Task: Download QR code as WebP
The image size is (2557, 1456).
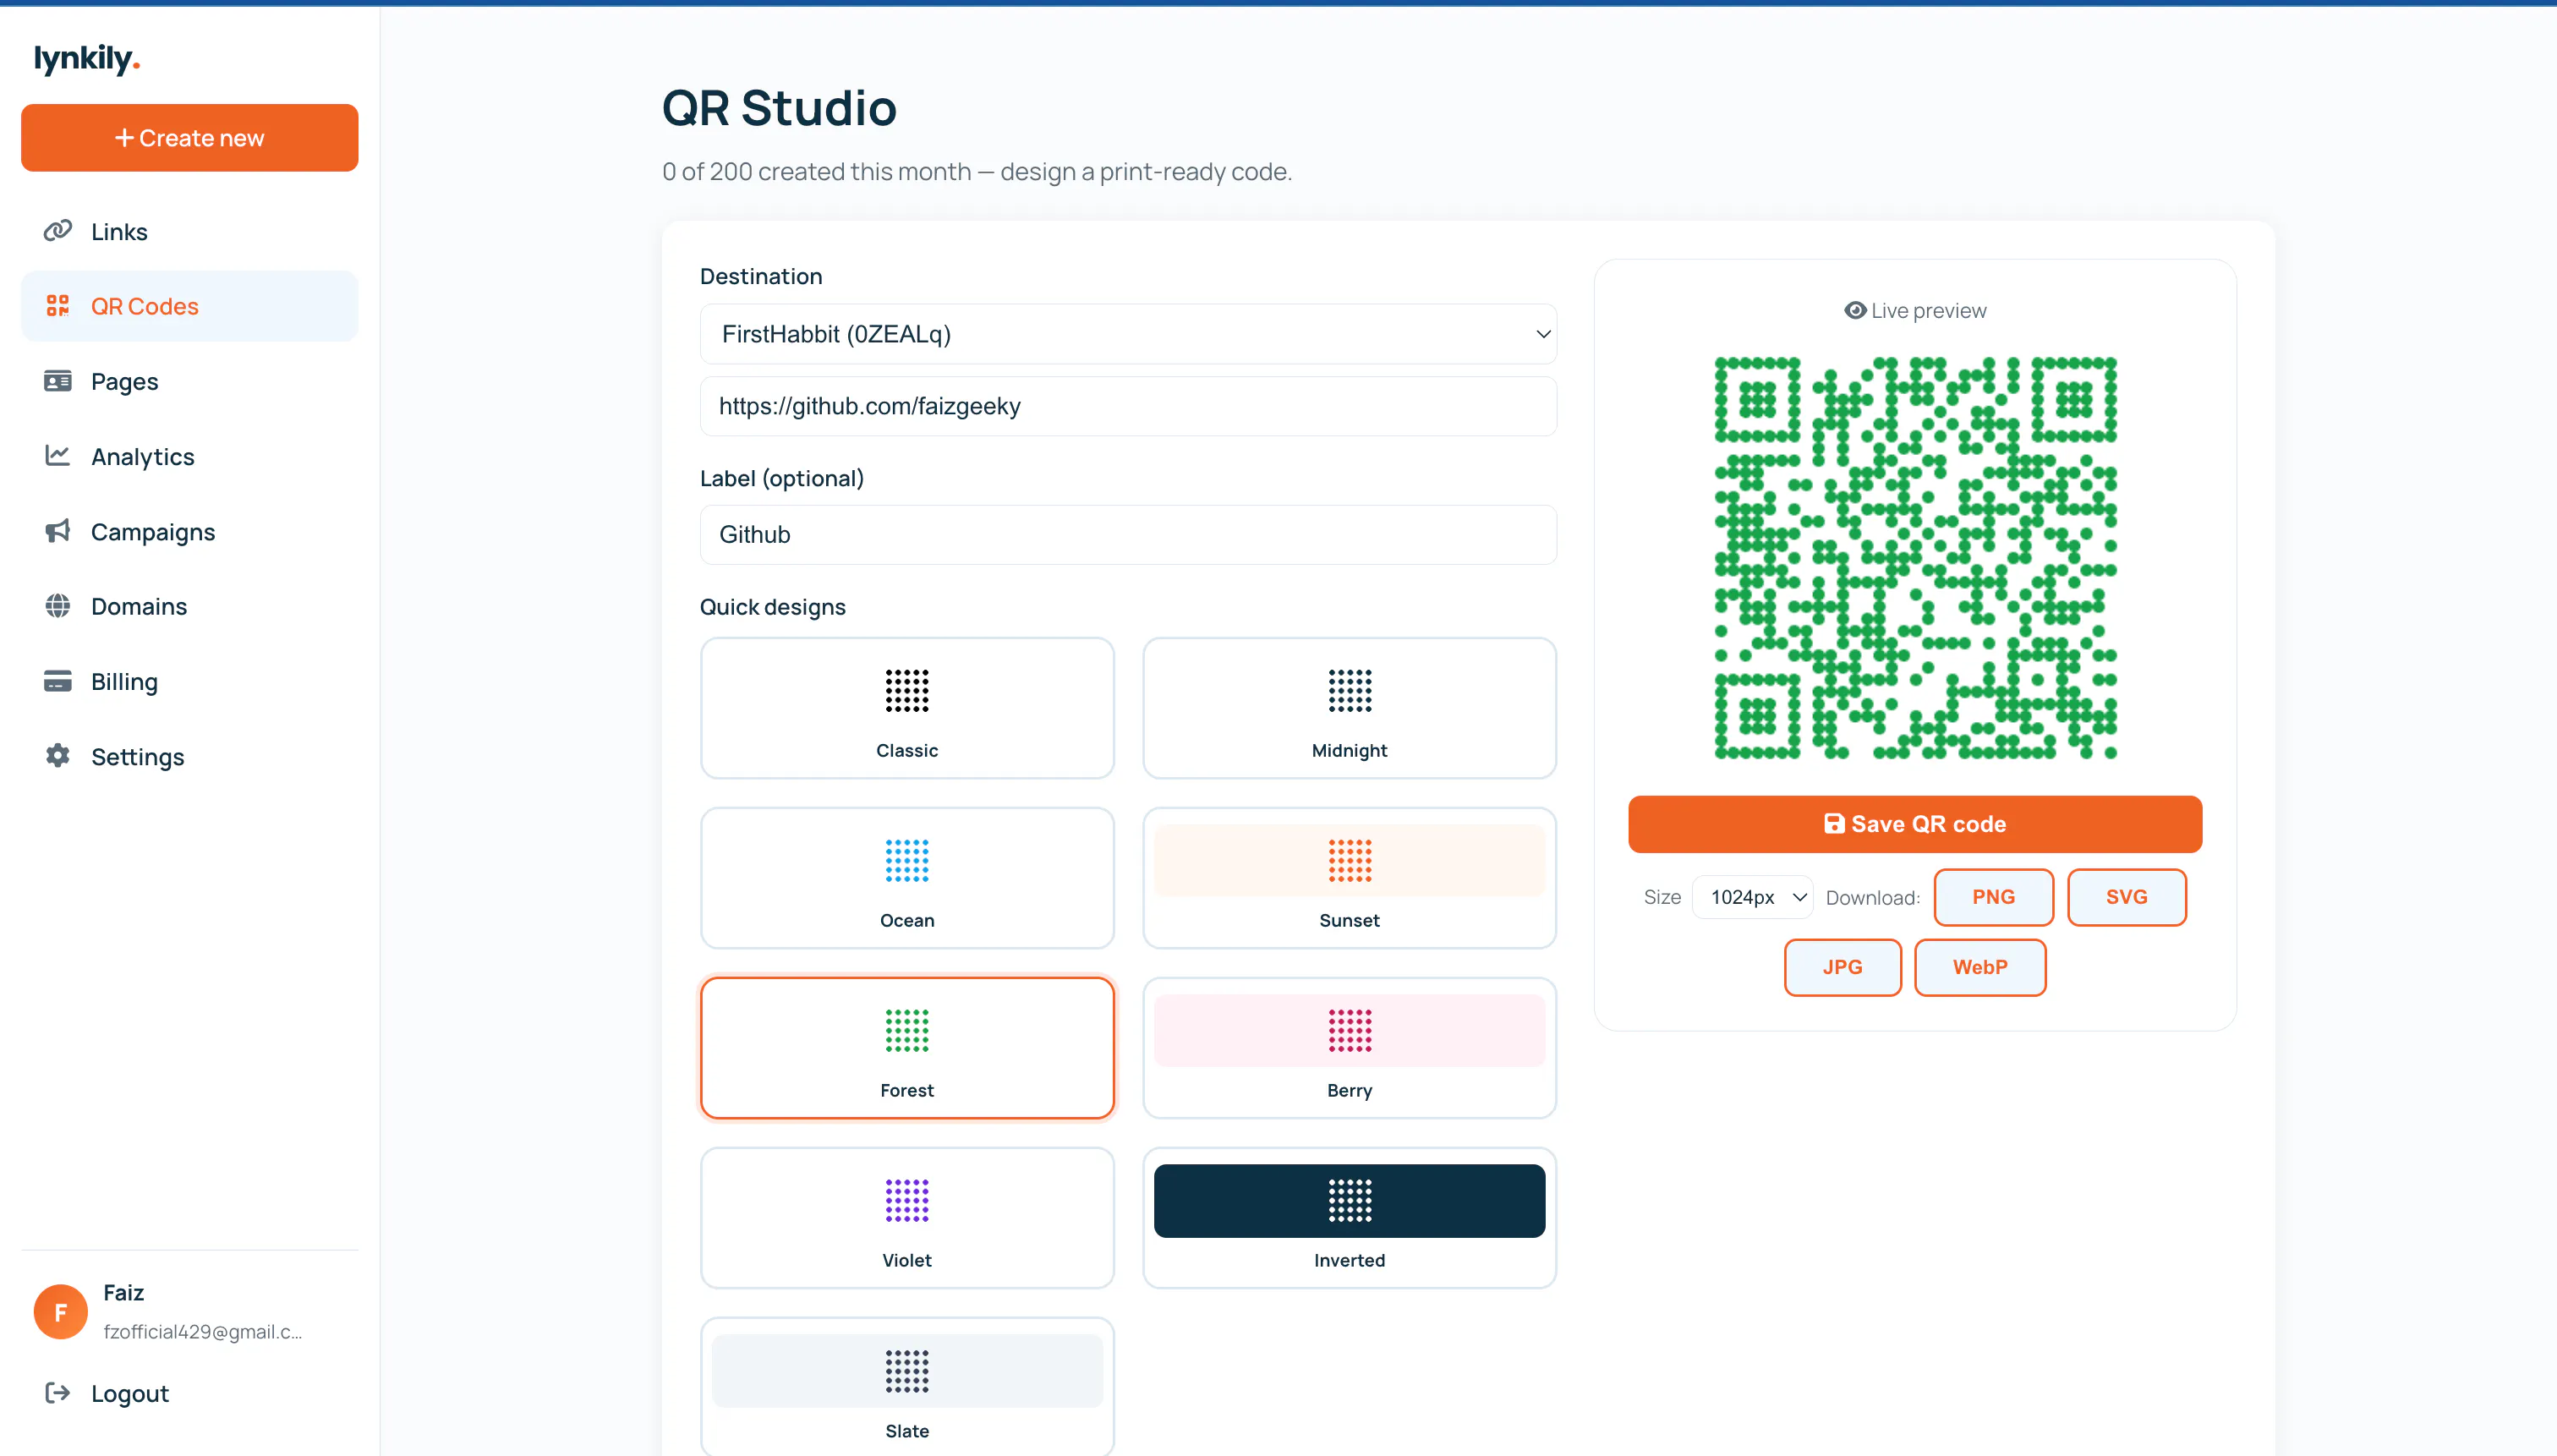Action: point(1980,967)
